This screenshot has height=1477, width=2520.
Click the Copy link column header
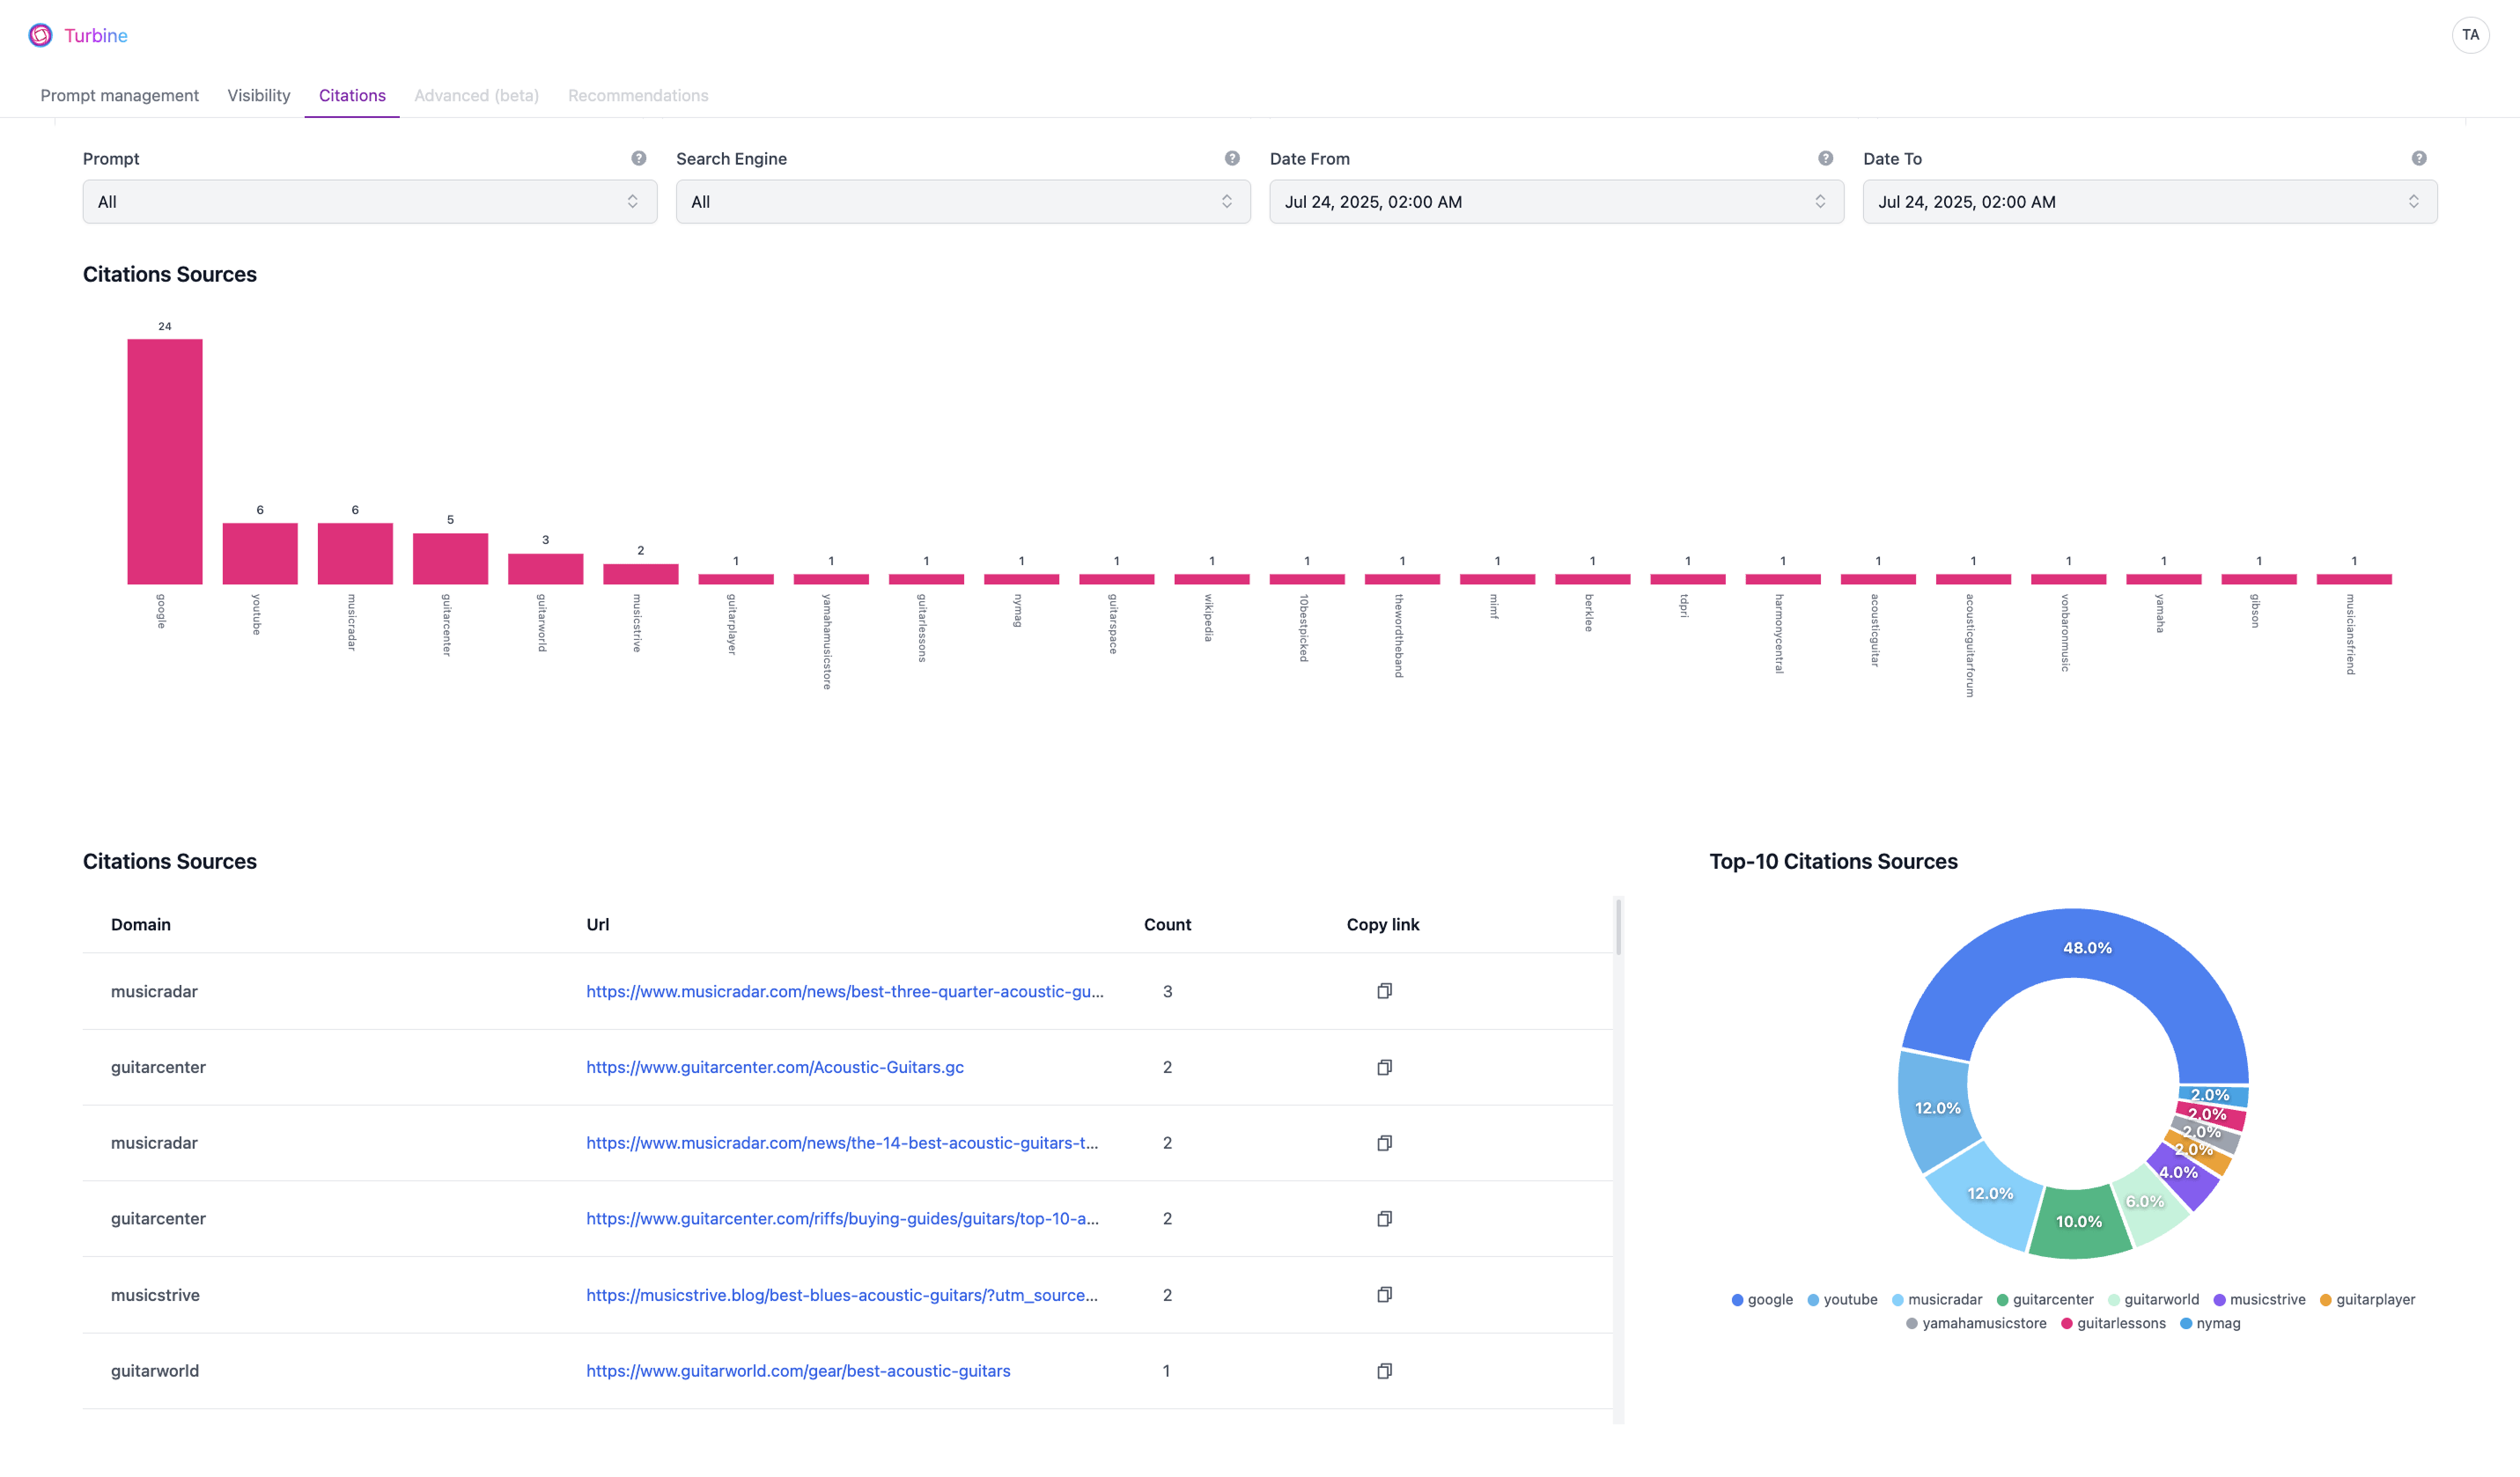pos(1383,925)
